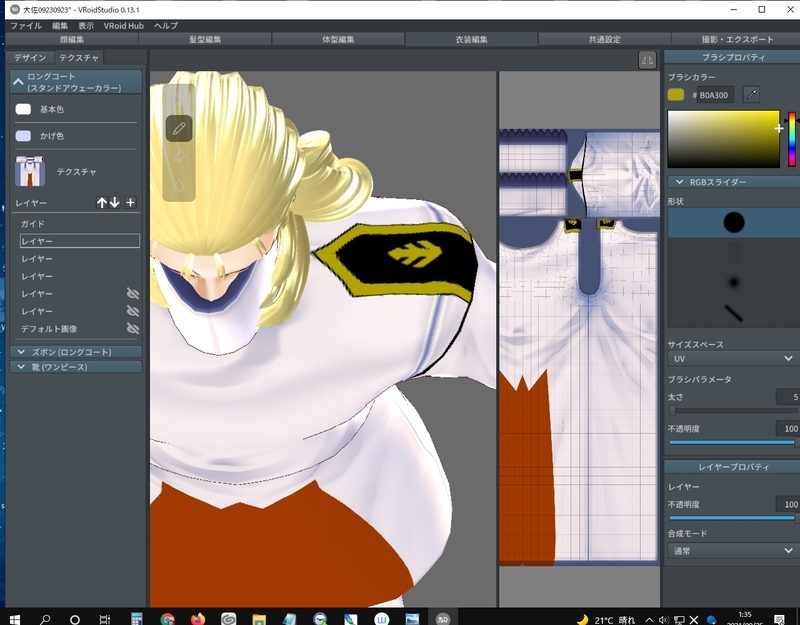Open Firefox from the taskbar
This screenshot has height=625, width=800.
pos(198,619)
